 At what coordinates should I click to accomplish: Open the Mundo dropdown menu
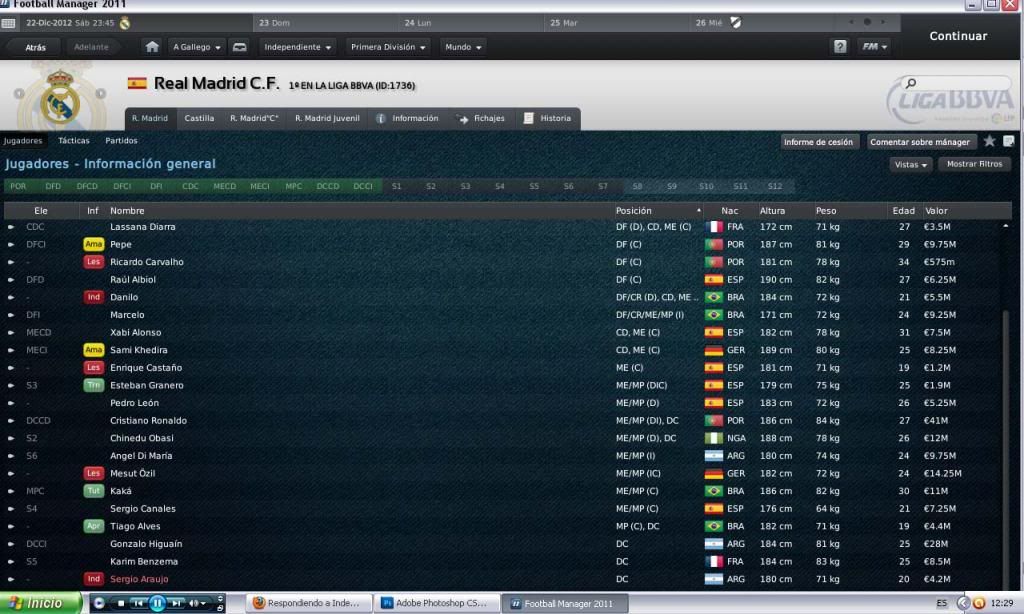coord(463,47)
